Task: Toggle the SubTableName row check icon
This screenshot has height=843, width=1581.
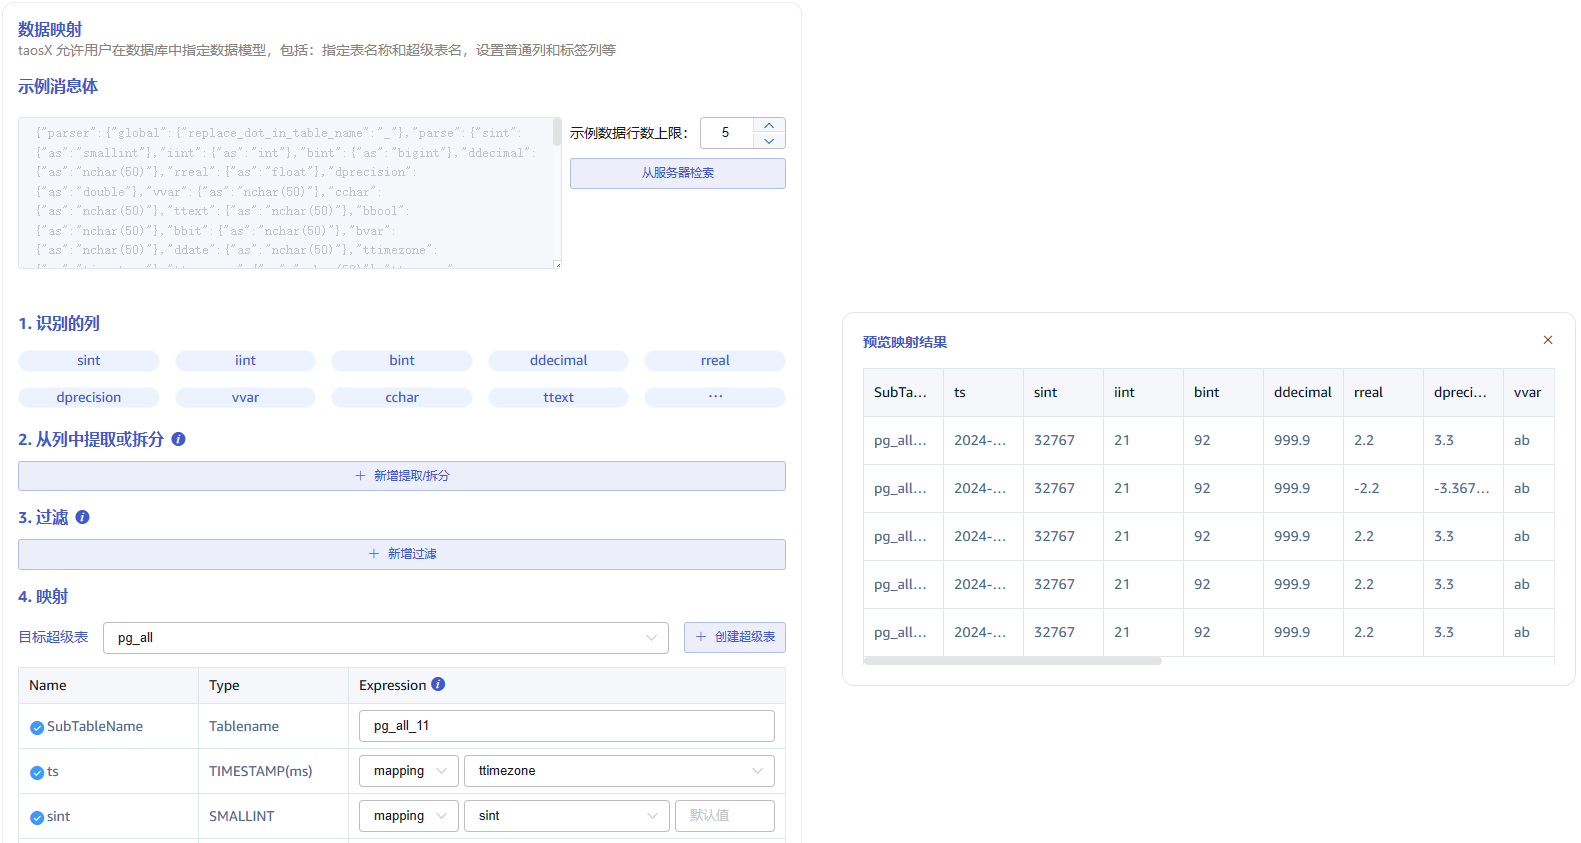Action: (37, 728)
